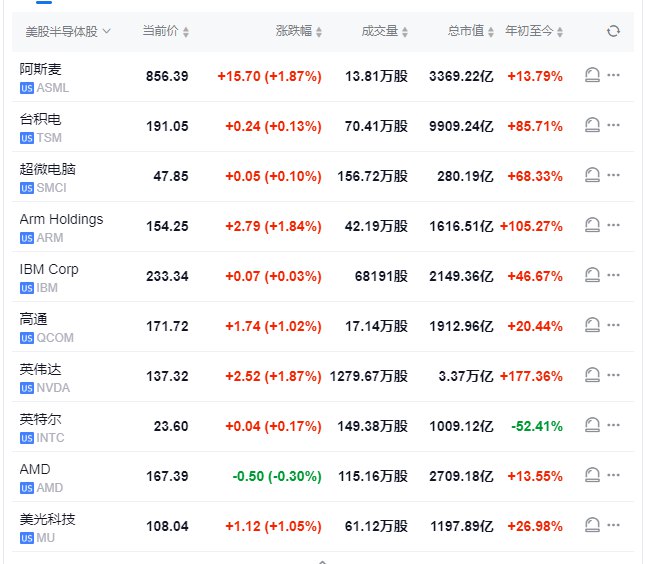Sort by 当前价 column

tap(166, 31)
